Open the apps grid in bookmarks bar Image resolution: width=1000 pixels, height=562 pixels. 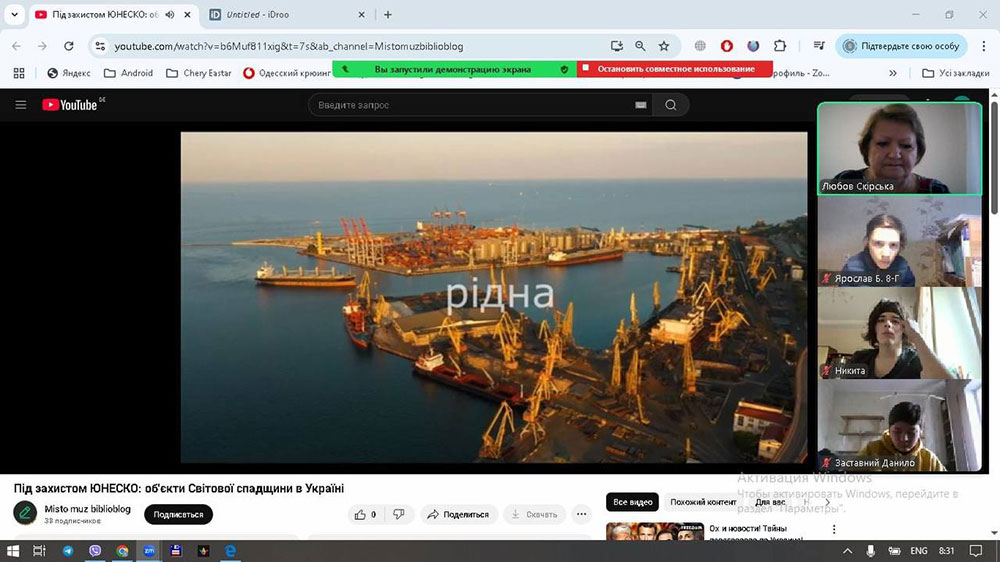[x=19, y=73]
